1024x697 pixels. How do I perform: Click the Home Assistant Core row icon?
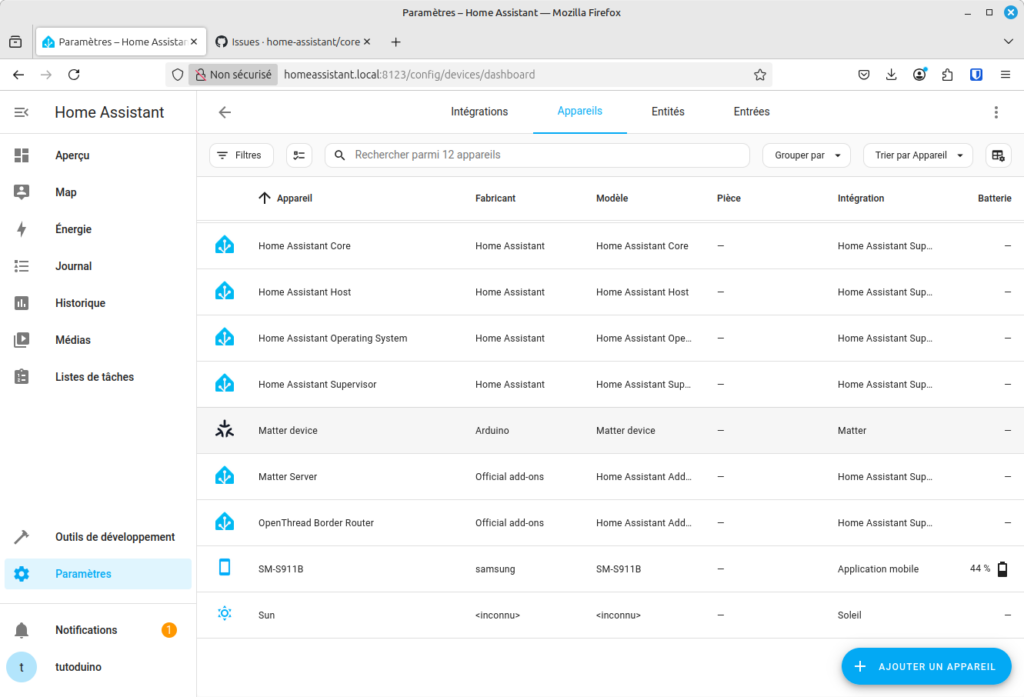pos(225,245)
